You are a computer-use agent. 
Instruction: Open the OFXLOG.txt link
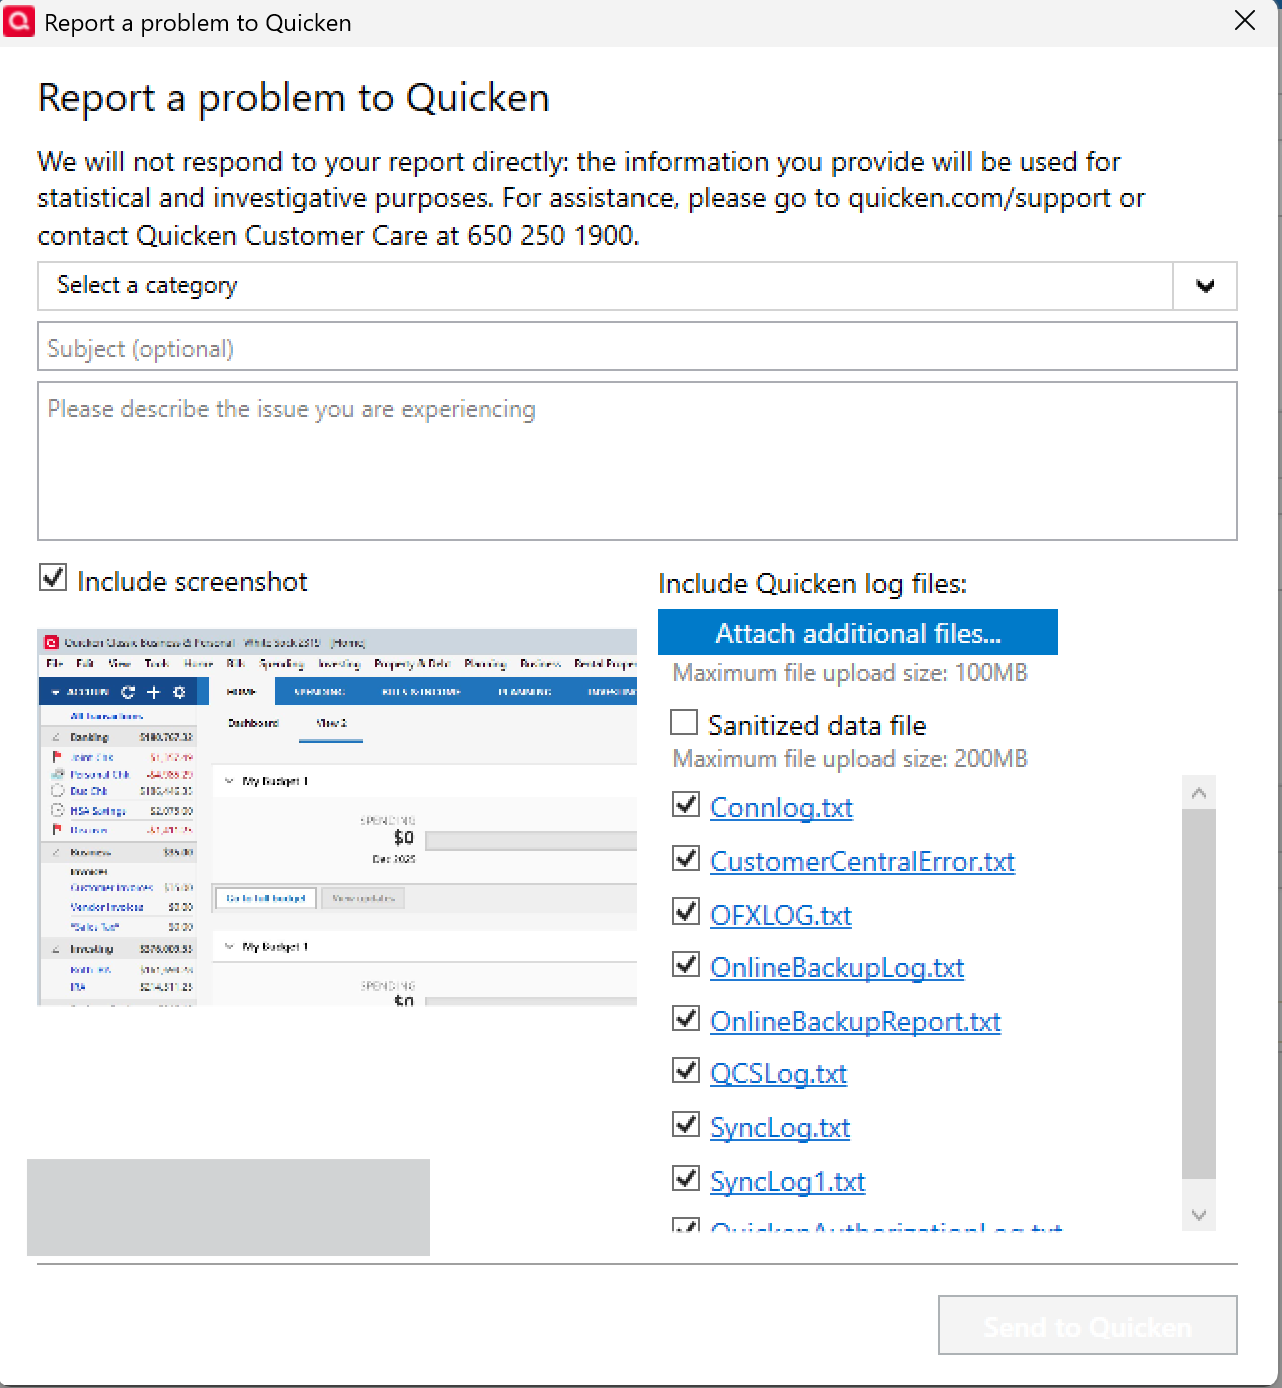[781, 915]
